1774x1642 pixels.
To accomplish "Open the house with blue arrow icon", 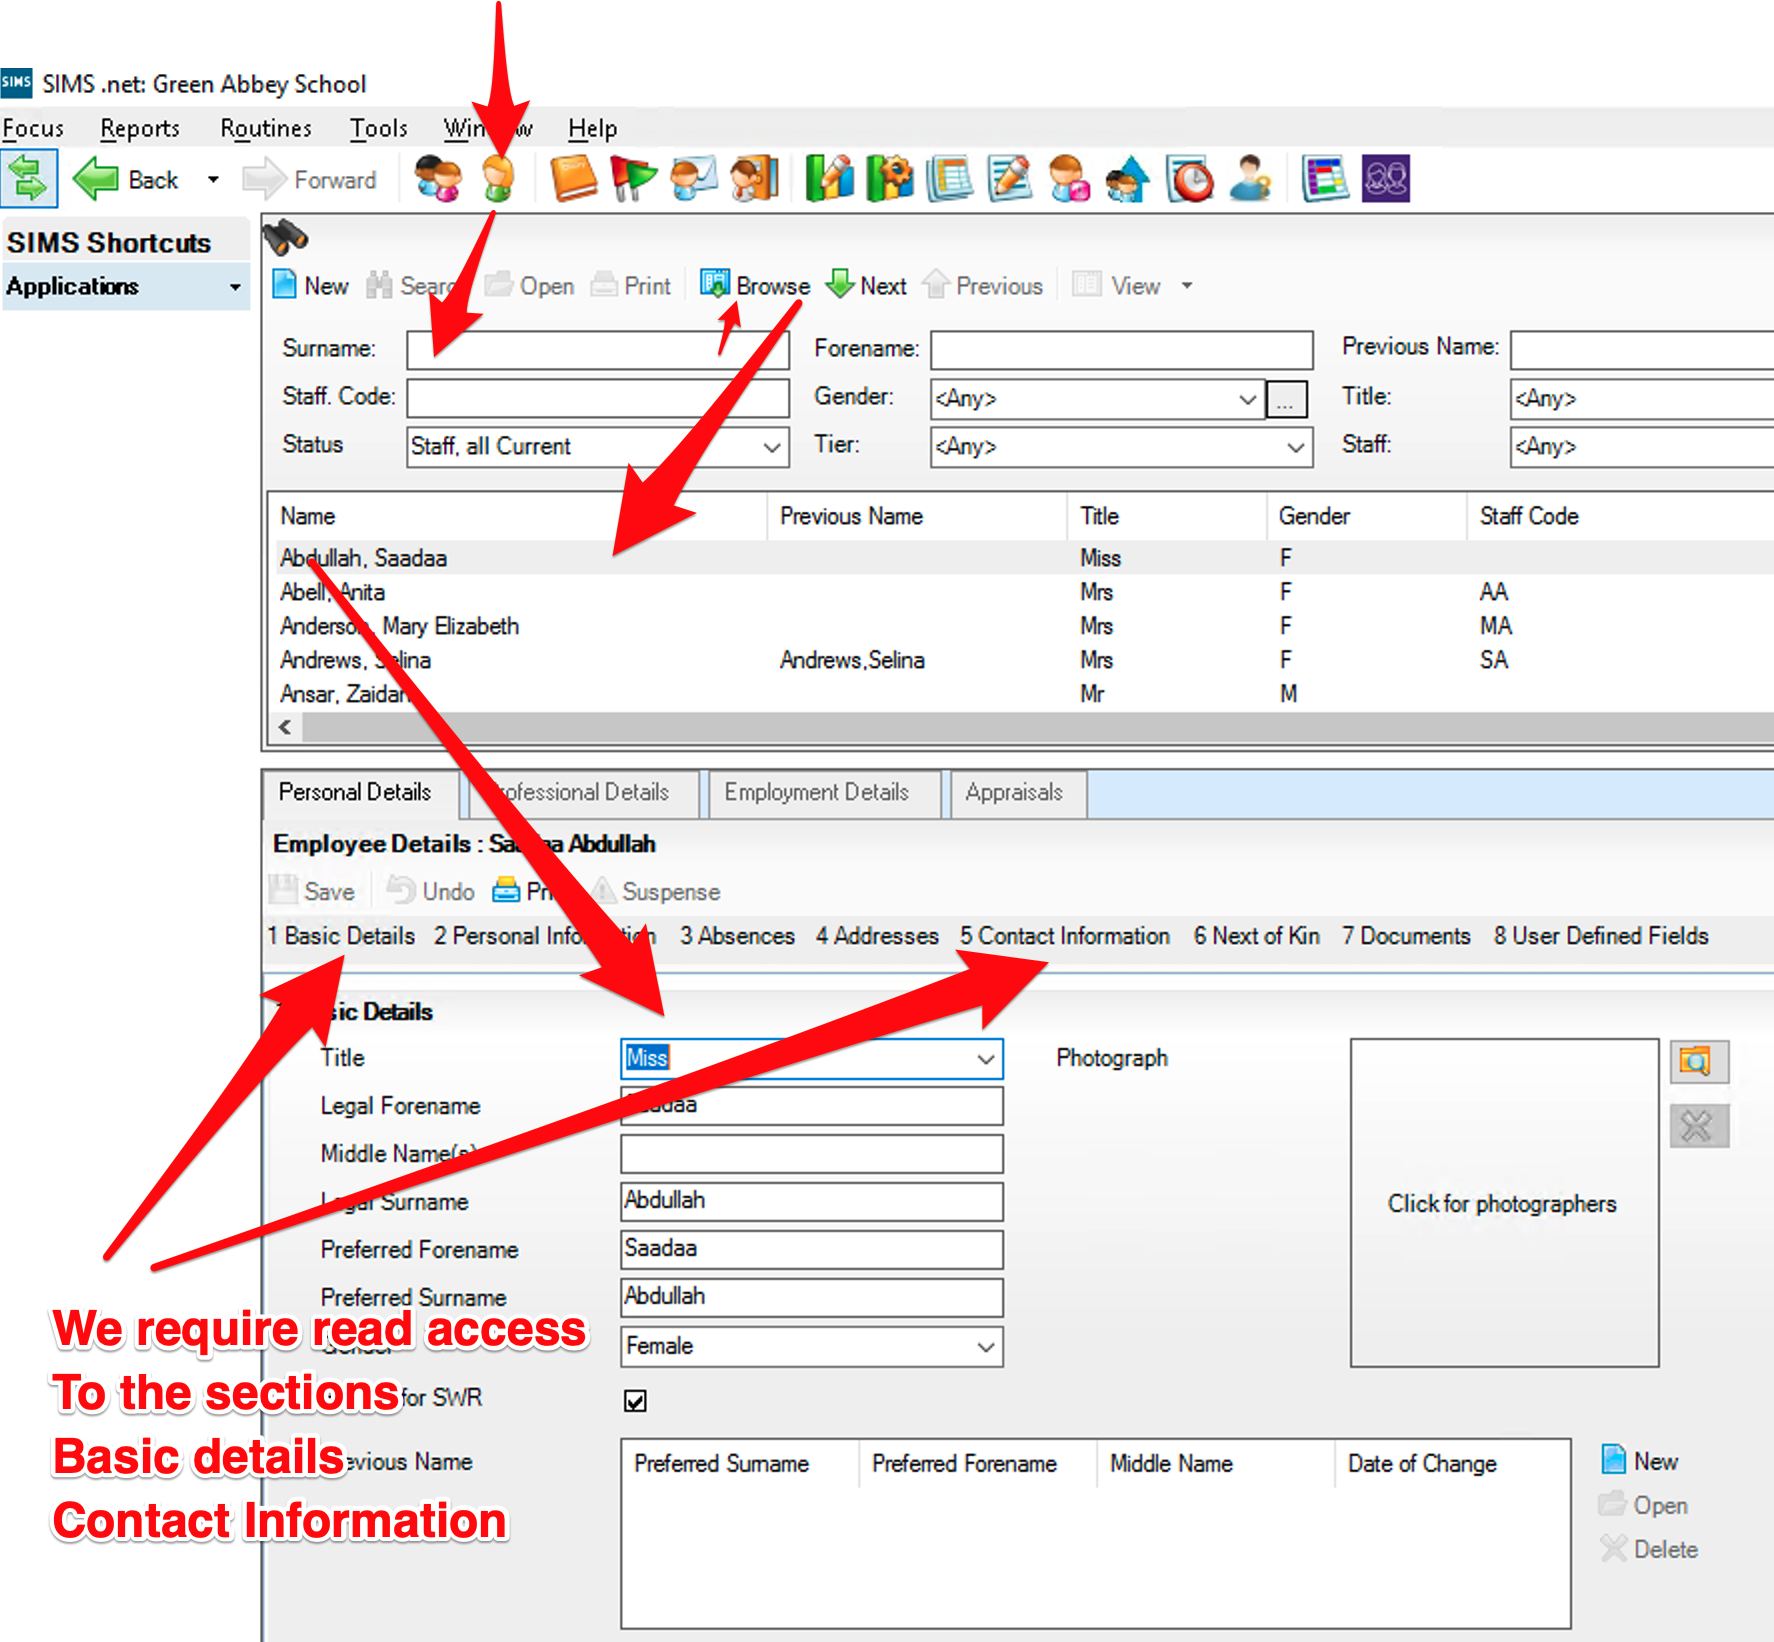I will click(1128, 179).
